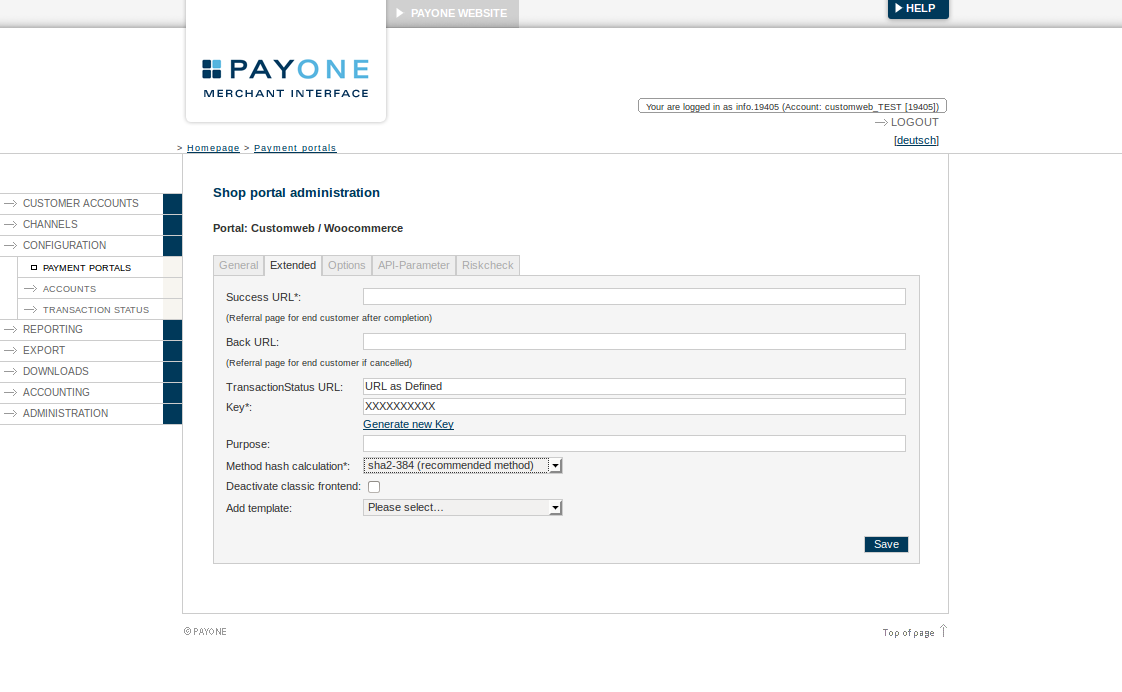Image resolution: width=1122 pixels, height=692 pixels.
Task: Switch language via the deutsch link
Action: (916, 141)
